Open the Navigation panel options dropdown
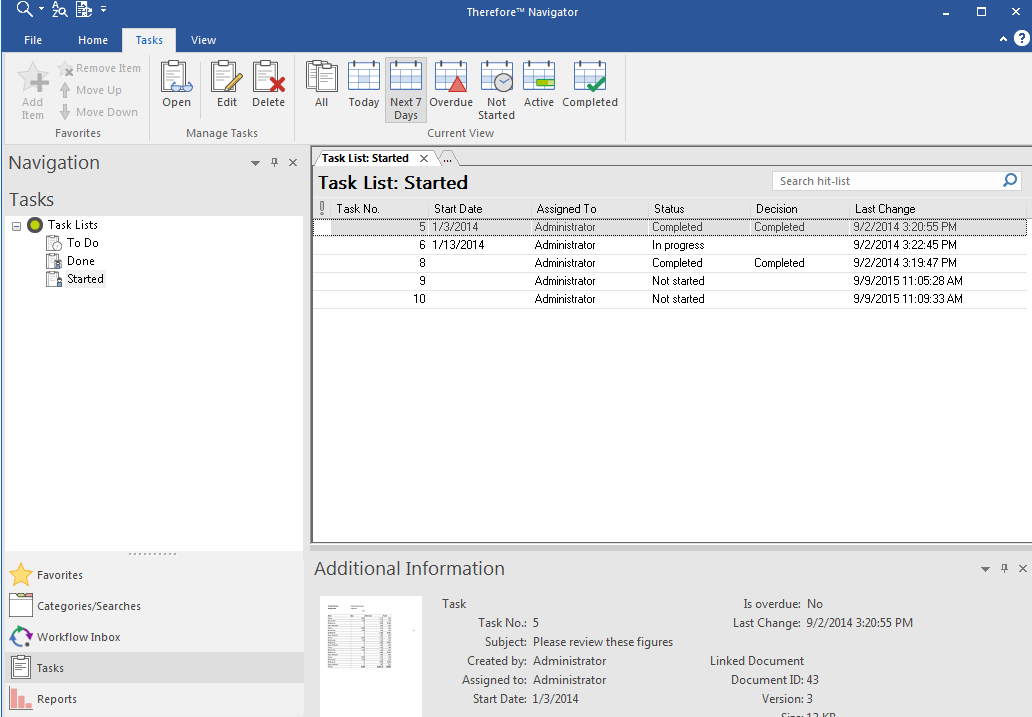The height and width of the screenshot is (717, 1032). (x=255, y=162)
